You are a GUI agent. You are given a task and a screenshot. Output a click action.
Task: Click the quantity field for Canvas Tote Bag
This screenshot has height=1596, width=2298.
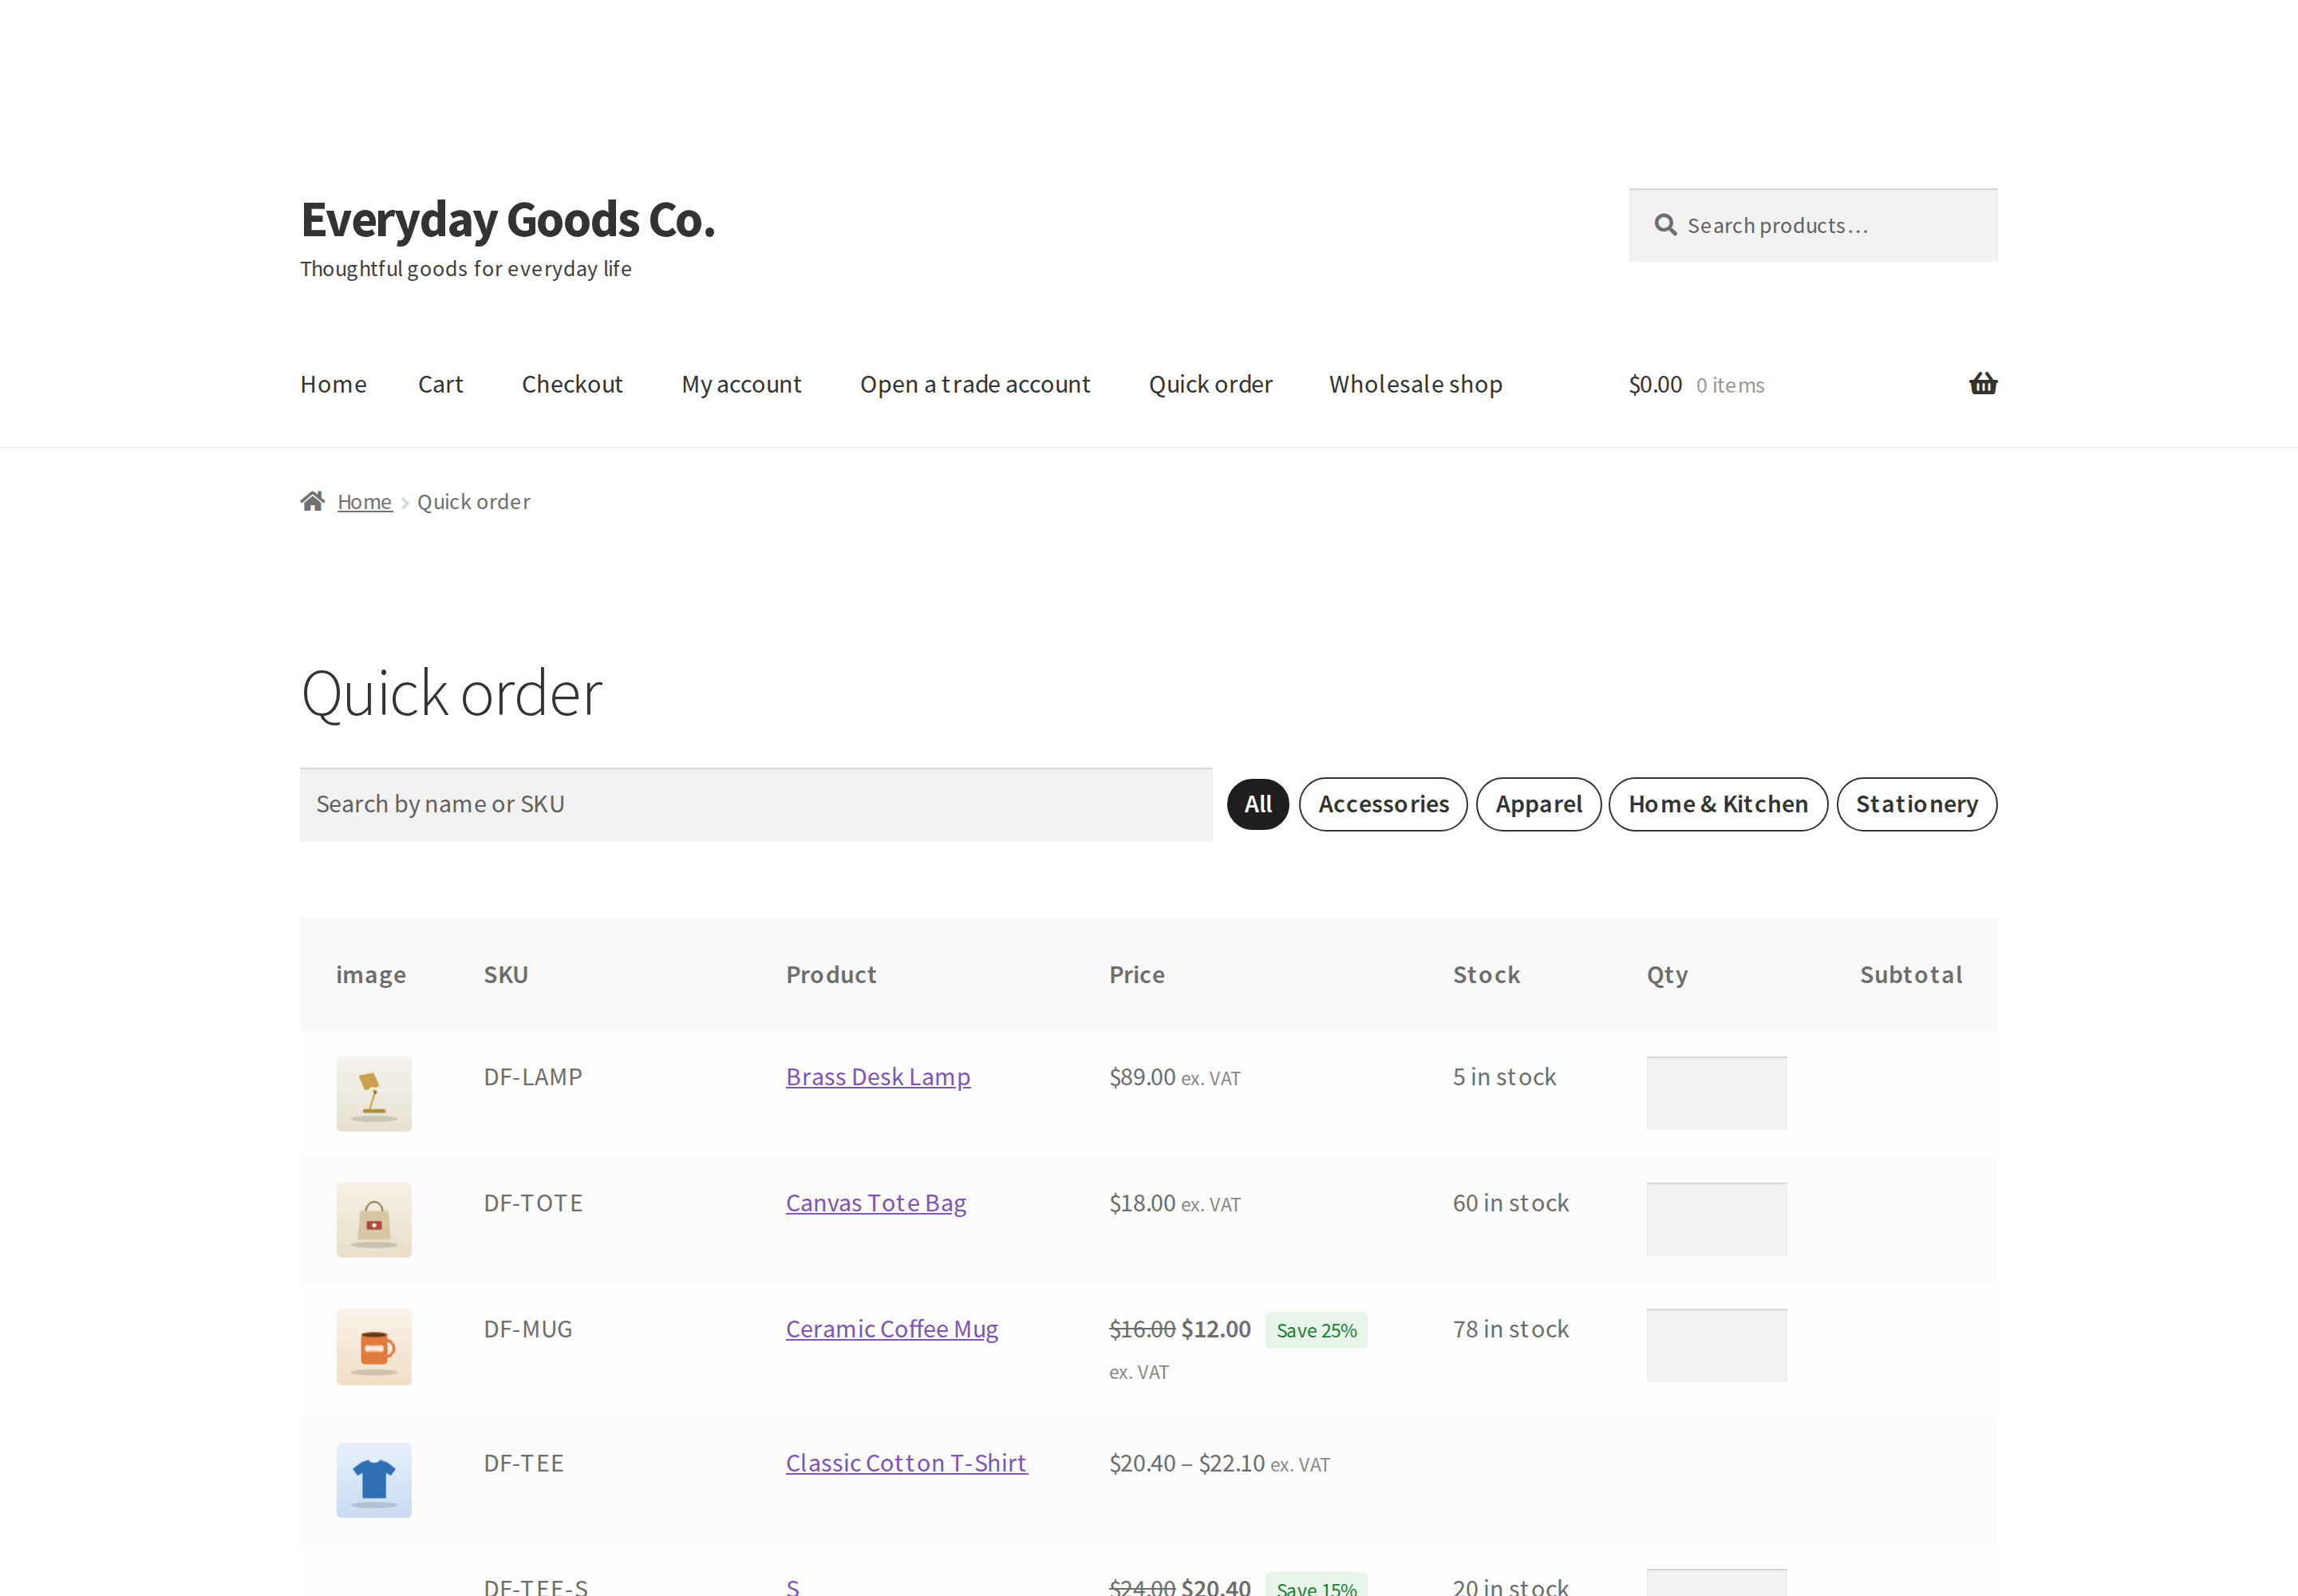tap(1717, 1219)
